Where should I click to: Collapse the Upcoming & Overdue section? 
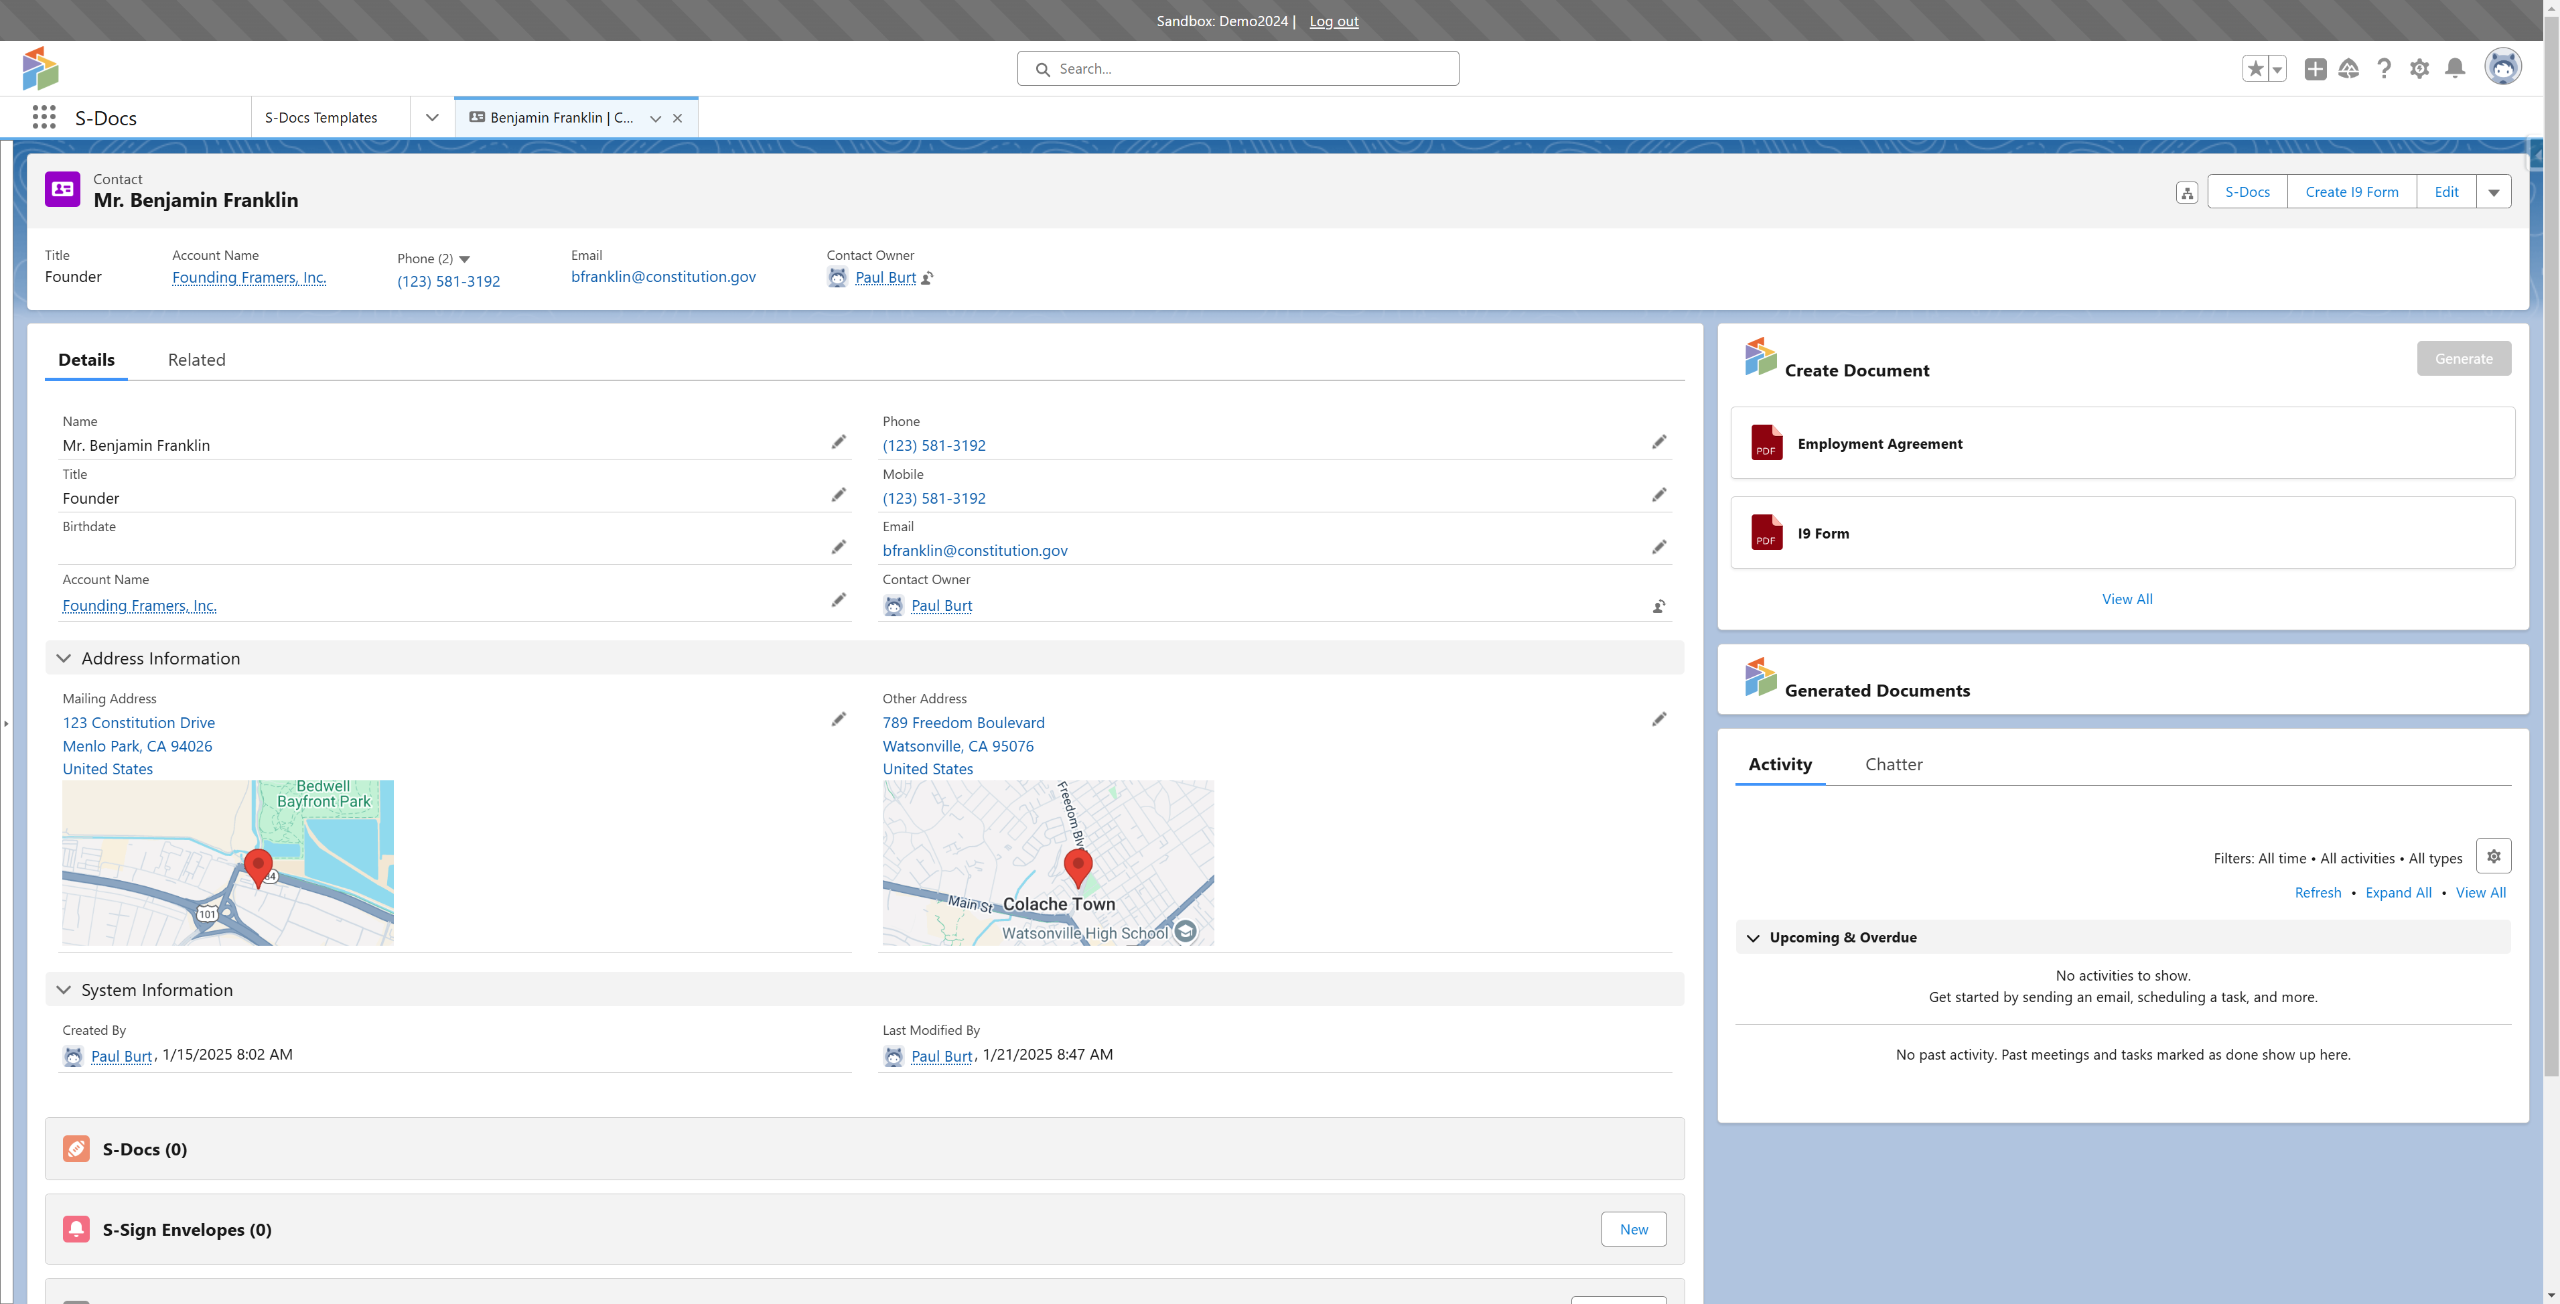pos(1752,938)
